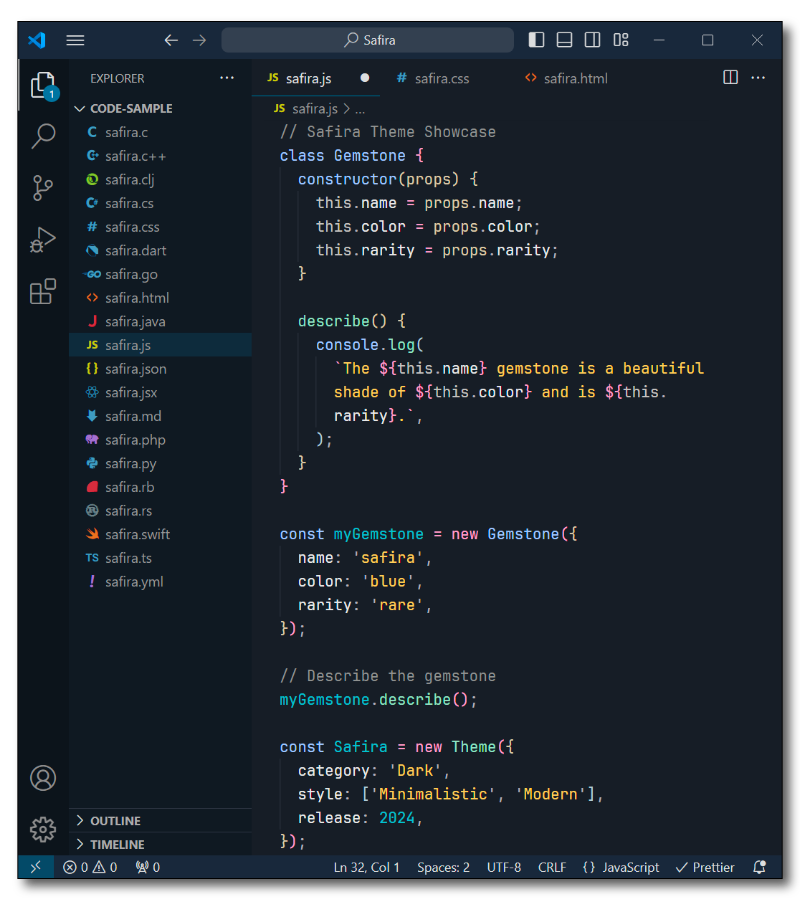Image resolution: width=800 pixels, height=900 pixels.
Task: Open the hamburger menu
Action: 75,40
